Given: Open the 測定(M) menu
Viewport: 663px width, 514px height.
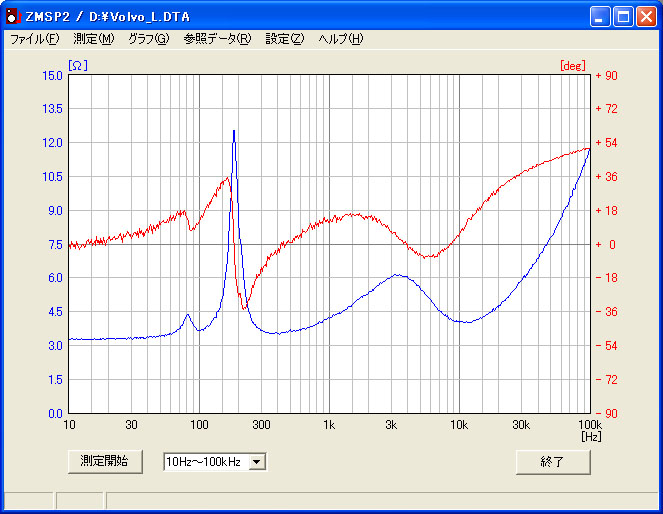Looking at the screenshot, I should (93, 39).
